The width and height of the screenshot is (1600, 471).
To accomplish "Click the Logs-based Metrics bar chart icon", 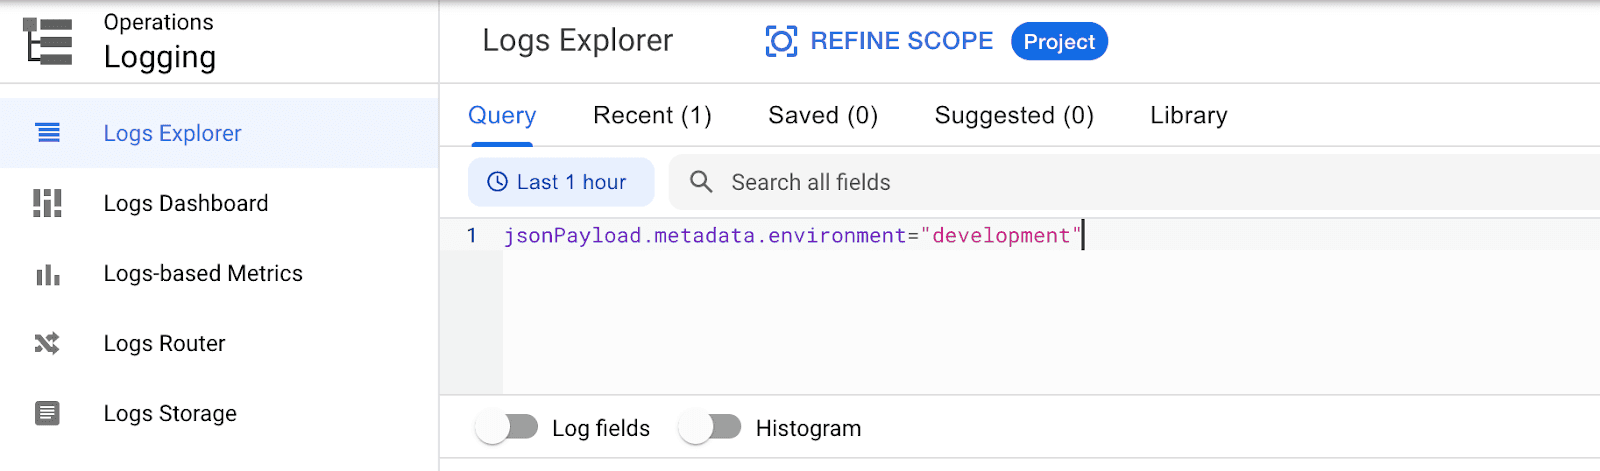I will [48, 274].
